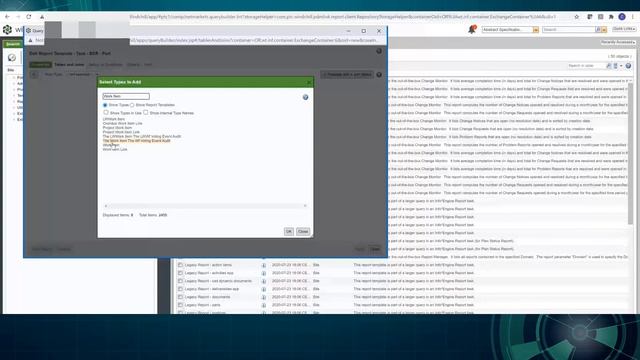Click horizontal scrollbar in type list
Screen dimensions: 640x360
[205, 206]
